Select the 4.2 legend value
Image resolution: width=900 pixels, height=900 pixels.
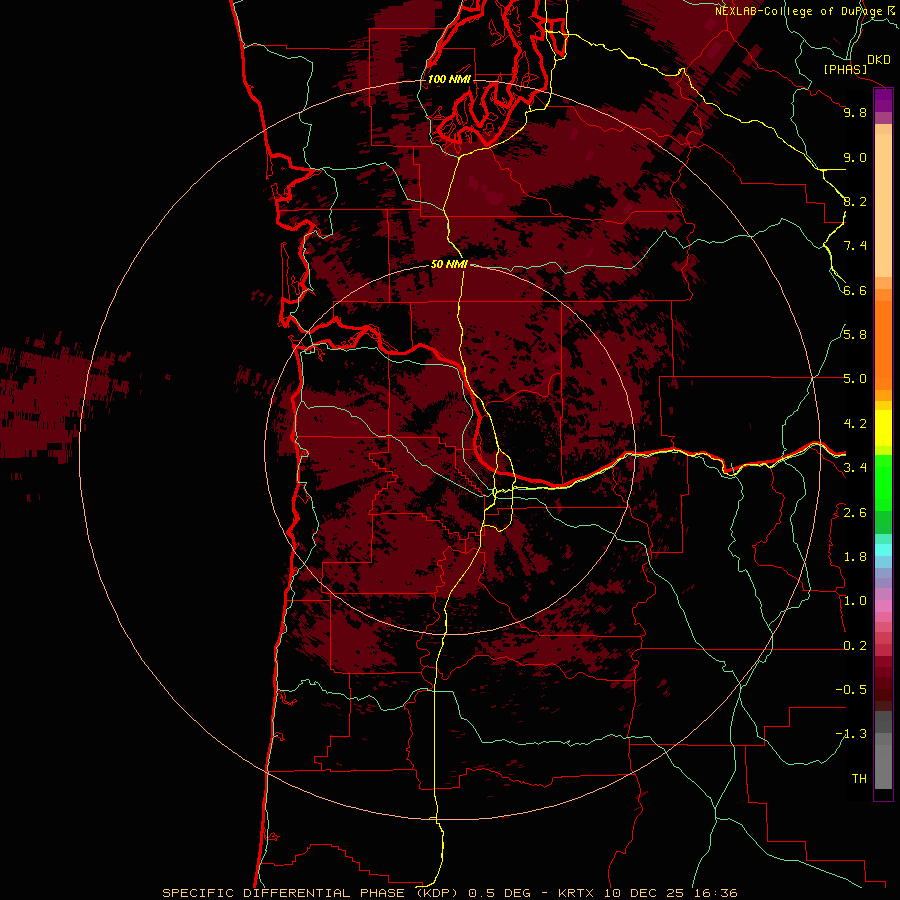click(x=855, y=424)
